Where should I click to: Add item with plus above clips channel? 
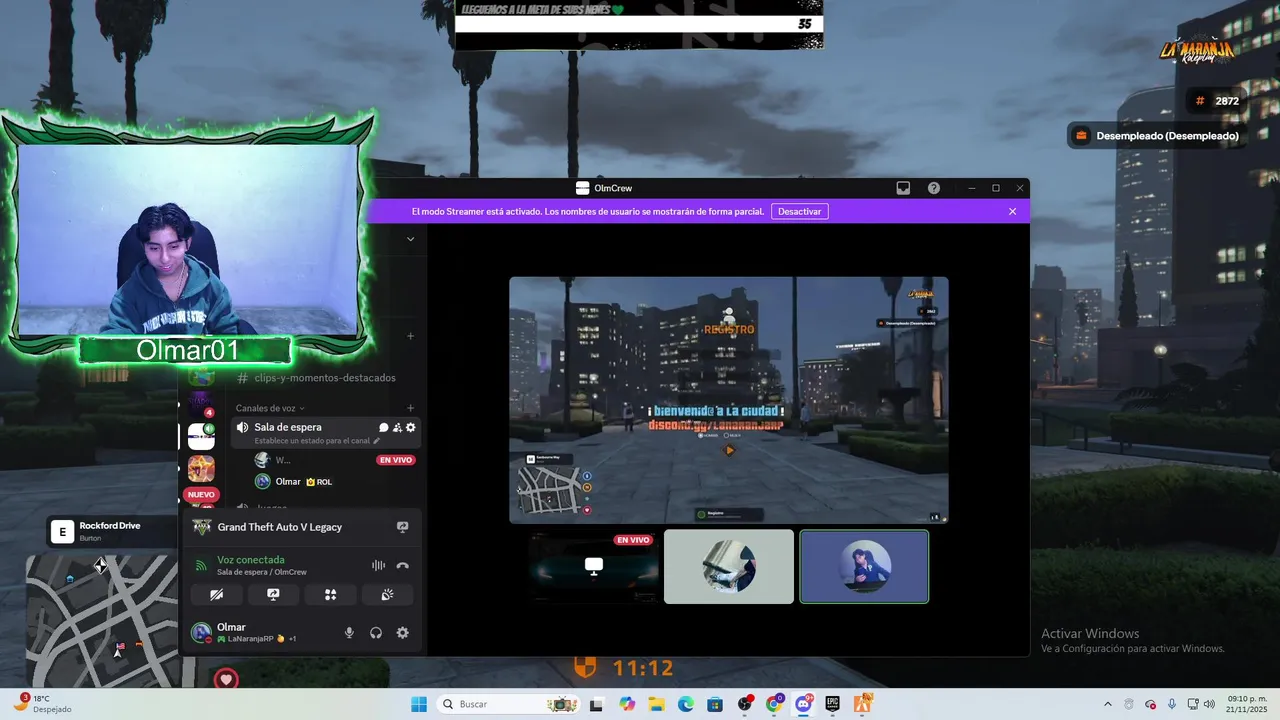pyautogui.click(x=410, y=336)
